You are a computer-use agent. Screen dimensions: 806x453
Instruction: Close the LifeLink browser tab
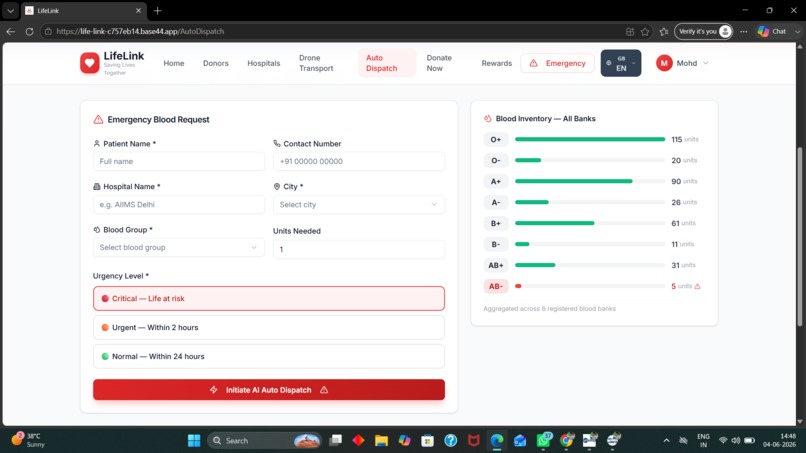click(138, 10)
